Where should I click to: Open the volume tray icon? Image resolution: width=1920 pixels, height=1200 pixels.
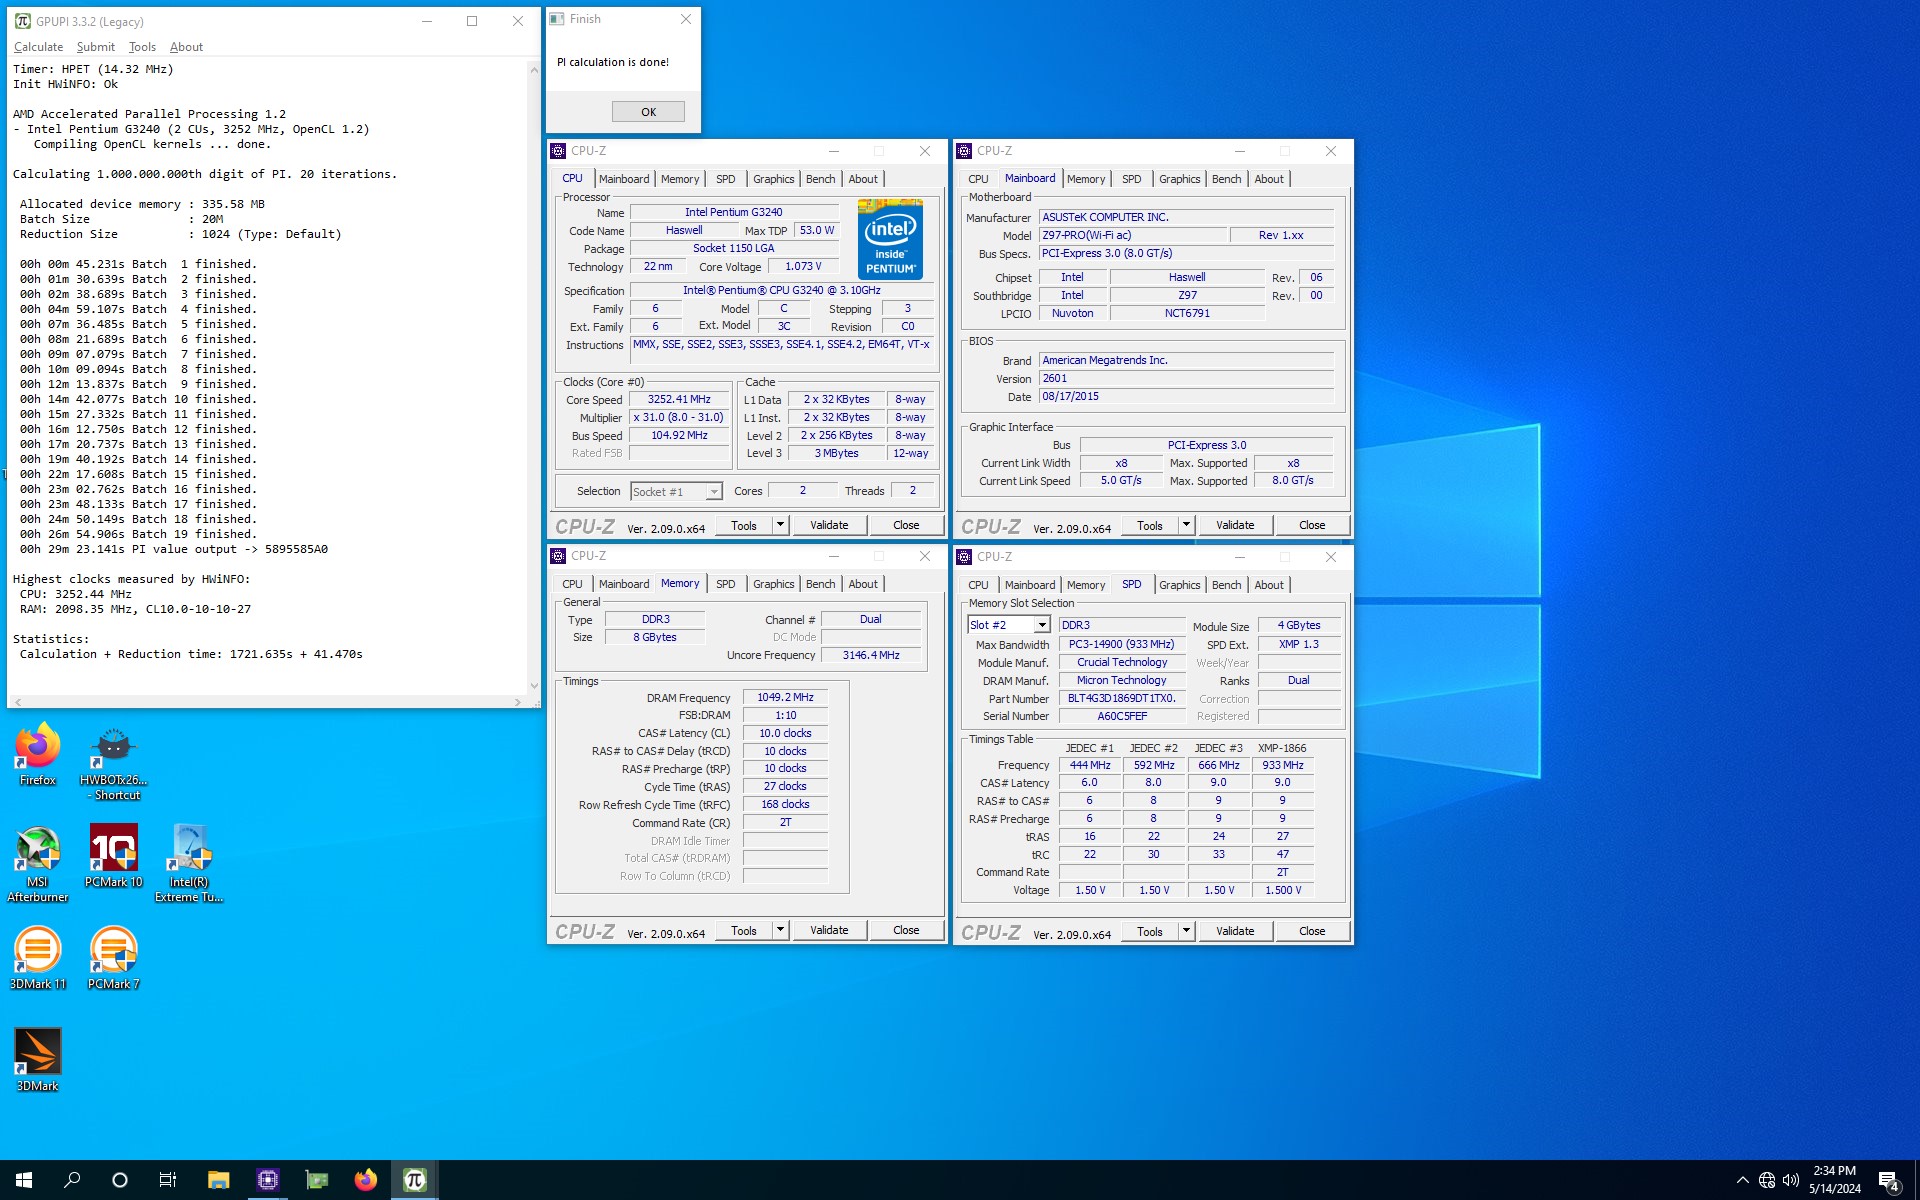coord(1791,1180)
